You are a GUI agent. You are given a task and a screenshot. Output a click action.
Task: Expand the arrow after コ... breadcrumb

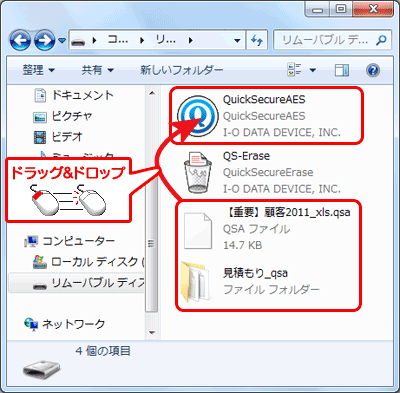pyautogui.click(x=142, y=41)
